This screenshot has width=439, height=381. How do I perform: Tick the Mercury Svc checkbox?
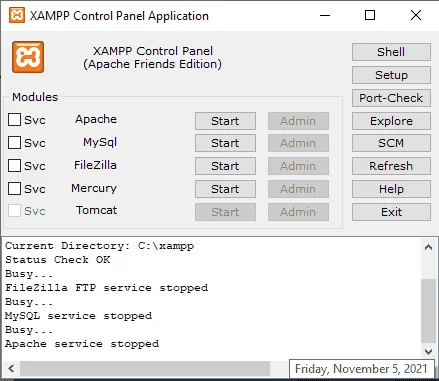pyautogui.click(x=14, y=188)
